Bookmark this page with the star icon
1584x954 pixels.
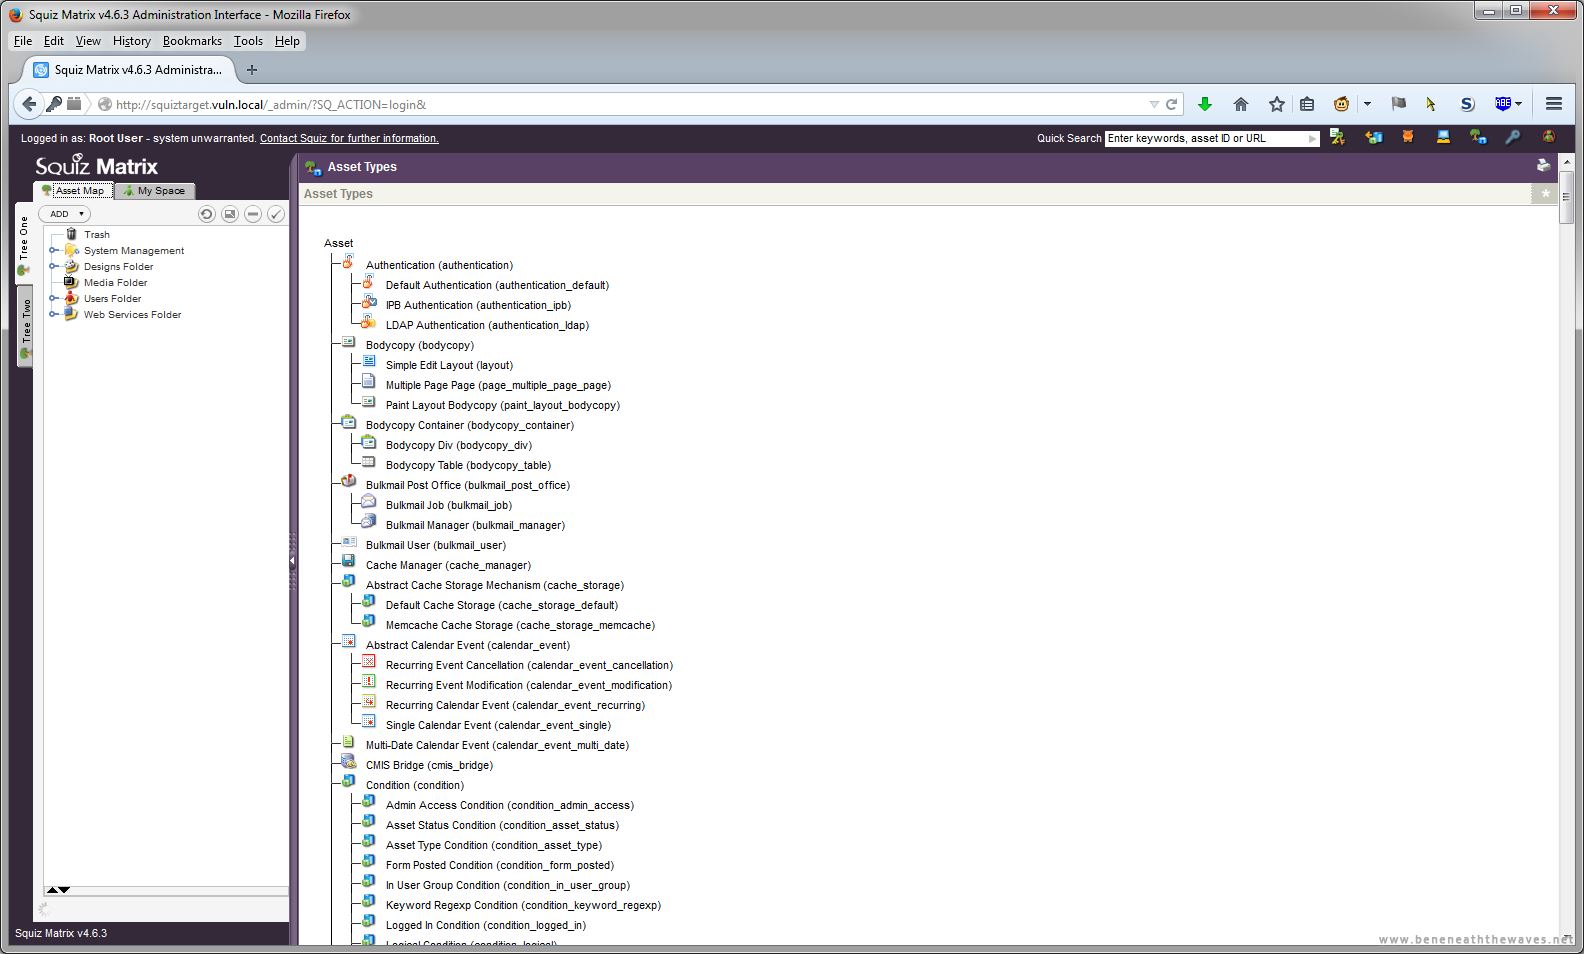click(x=1277, y=104)
